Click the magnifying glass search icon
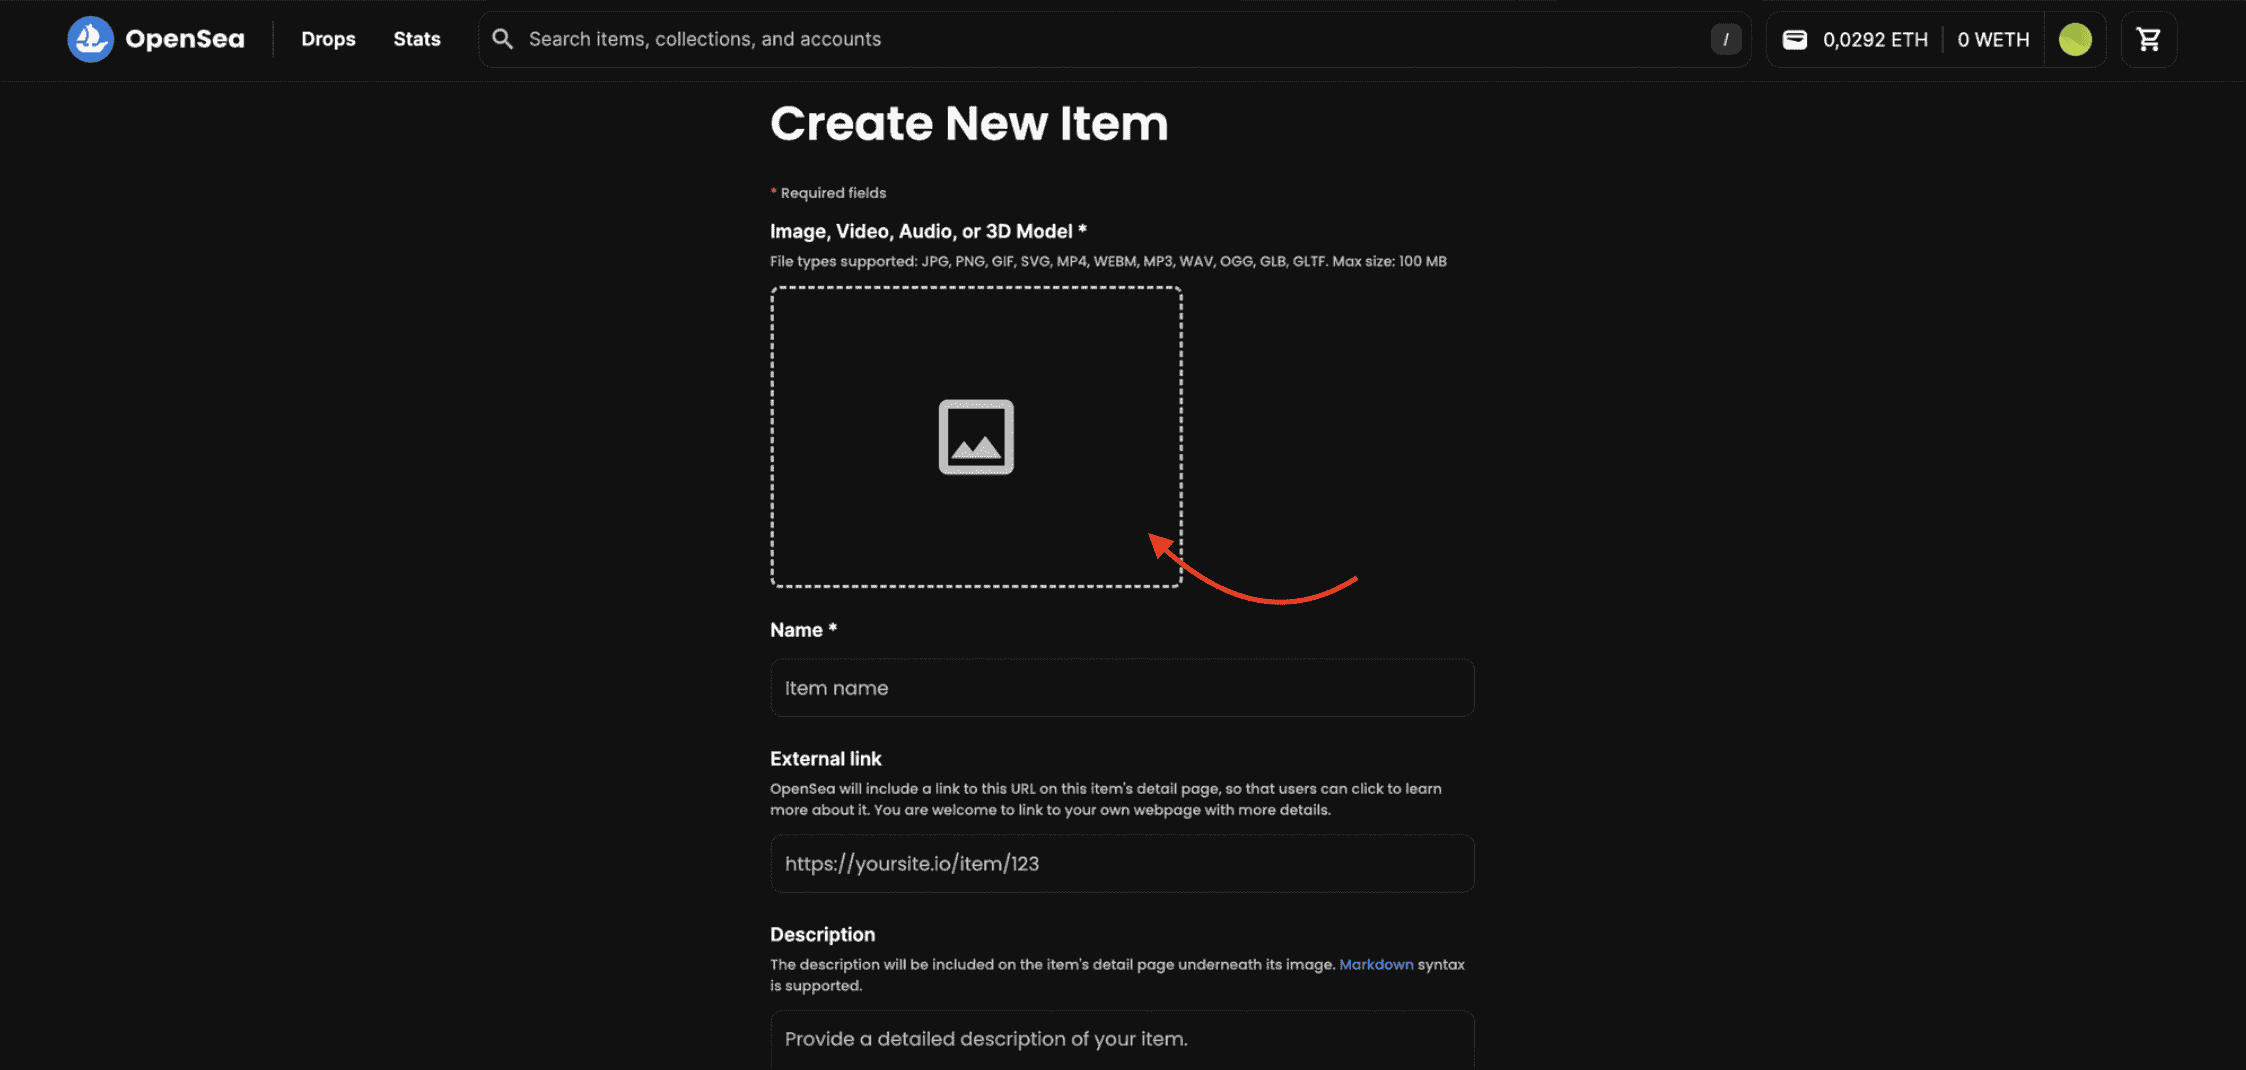Viewport: 2246px width, 1070px height. tap(503, 39)
